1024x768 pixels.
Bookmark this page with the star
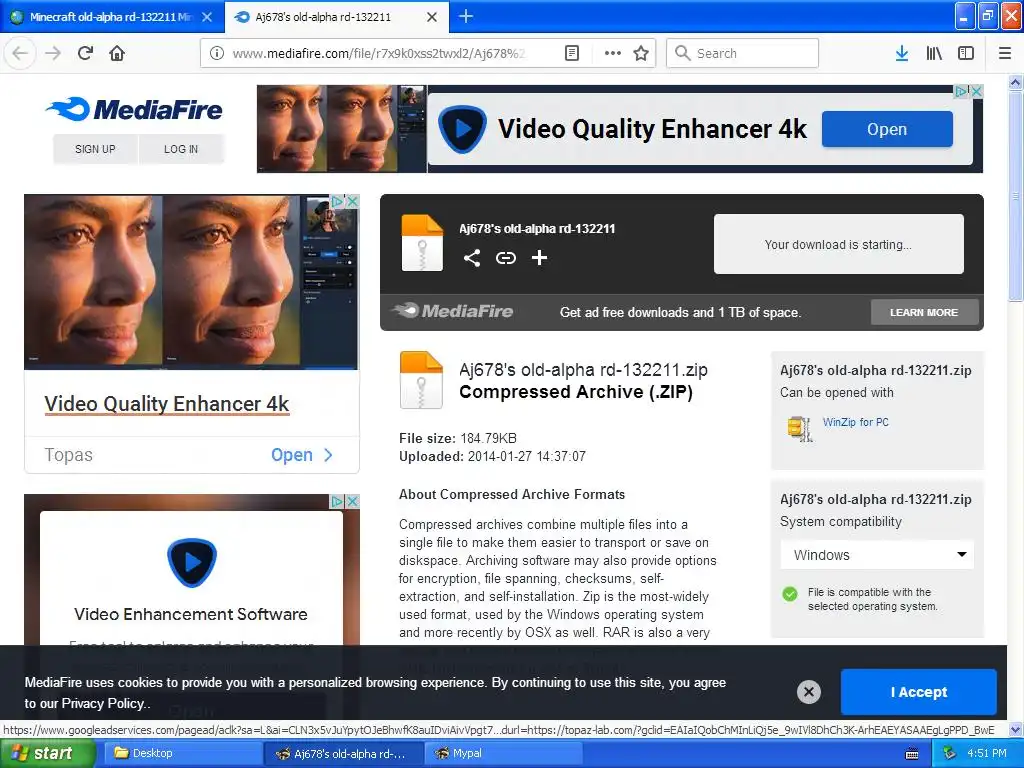[x=641, y=53]
